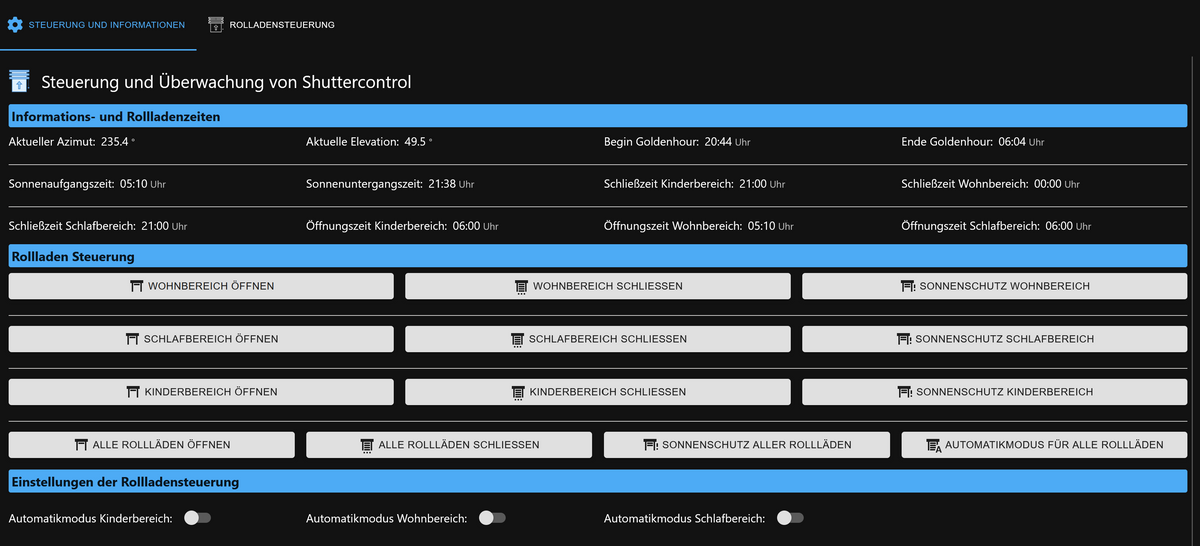Viewport: 1200px width, 546px height.
Task: Click Wohnbereich schliessen button
Action: pos(597,286)
